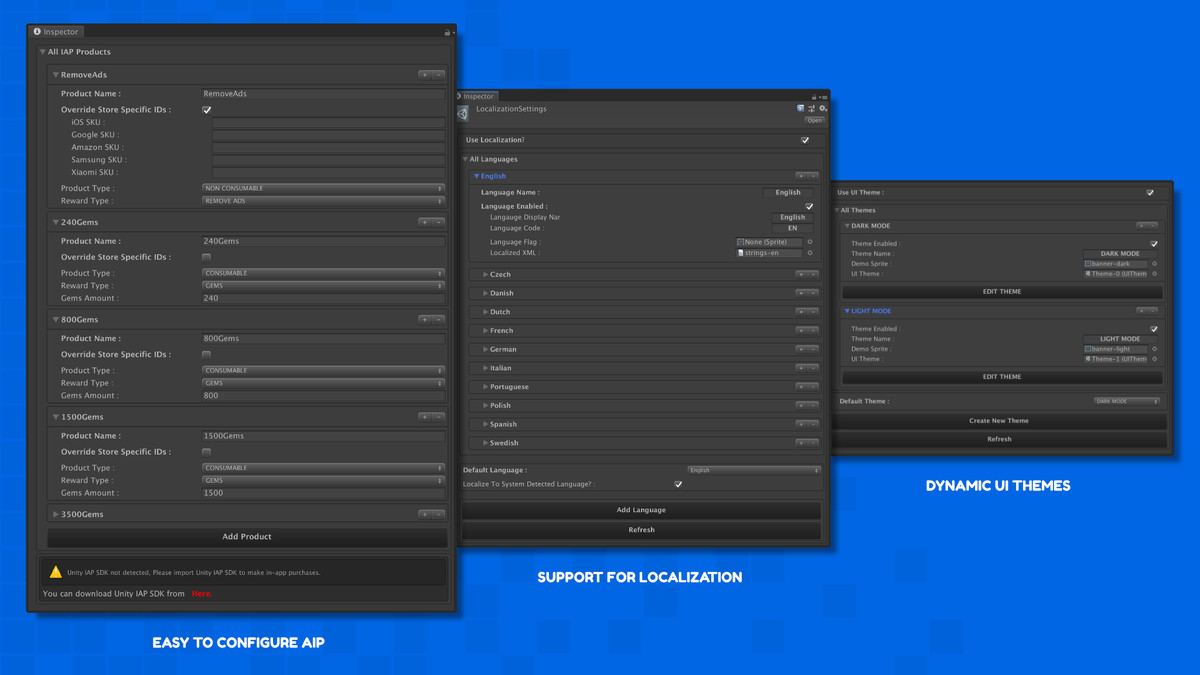Toggle Theme Enabled checkbox under DARK MODE
Image resolution: width=1200 pixels, height=675 pixels.
pyautogui.click(x=1154, y=244)
